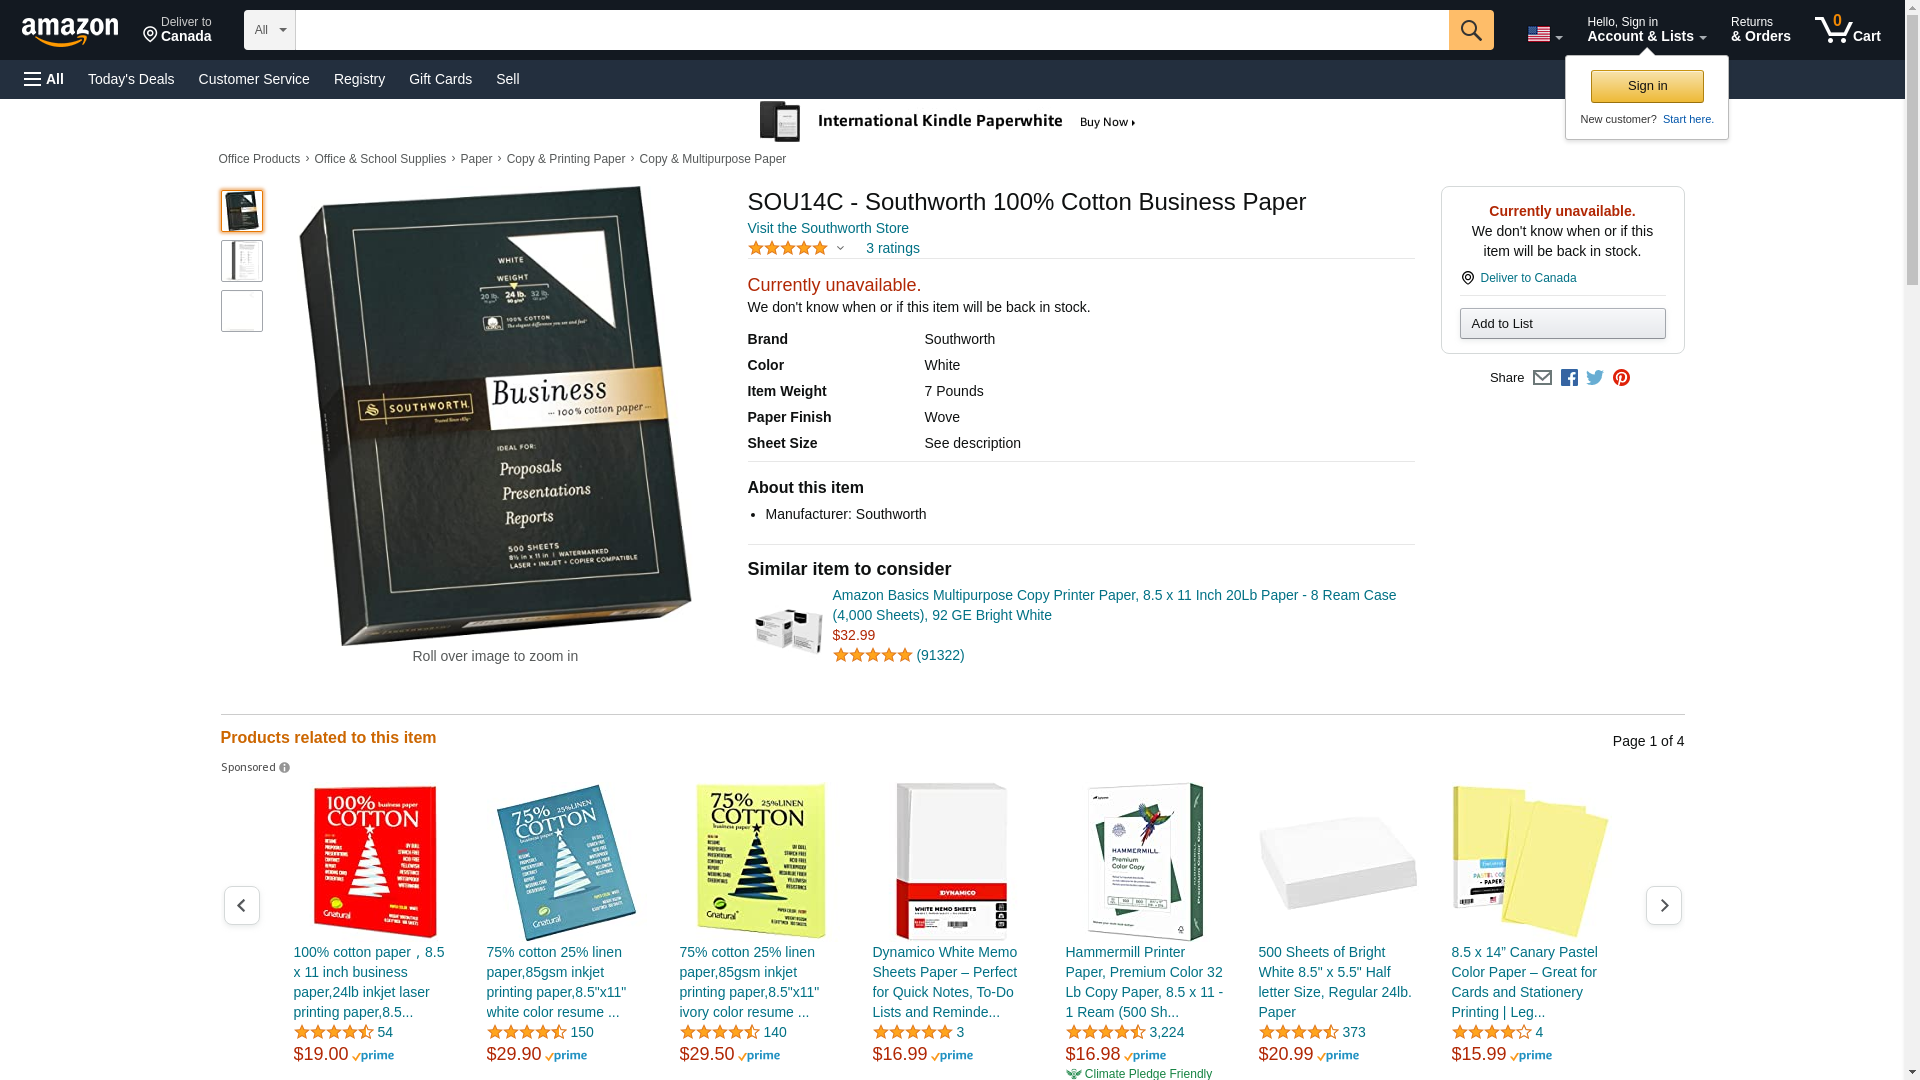The width and height of the screenshot is (1920, 1080).
Task: Click the yellow Sign in button
Action: tap(1647, 86)
